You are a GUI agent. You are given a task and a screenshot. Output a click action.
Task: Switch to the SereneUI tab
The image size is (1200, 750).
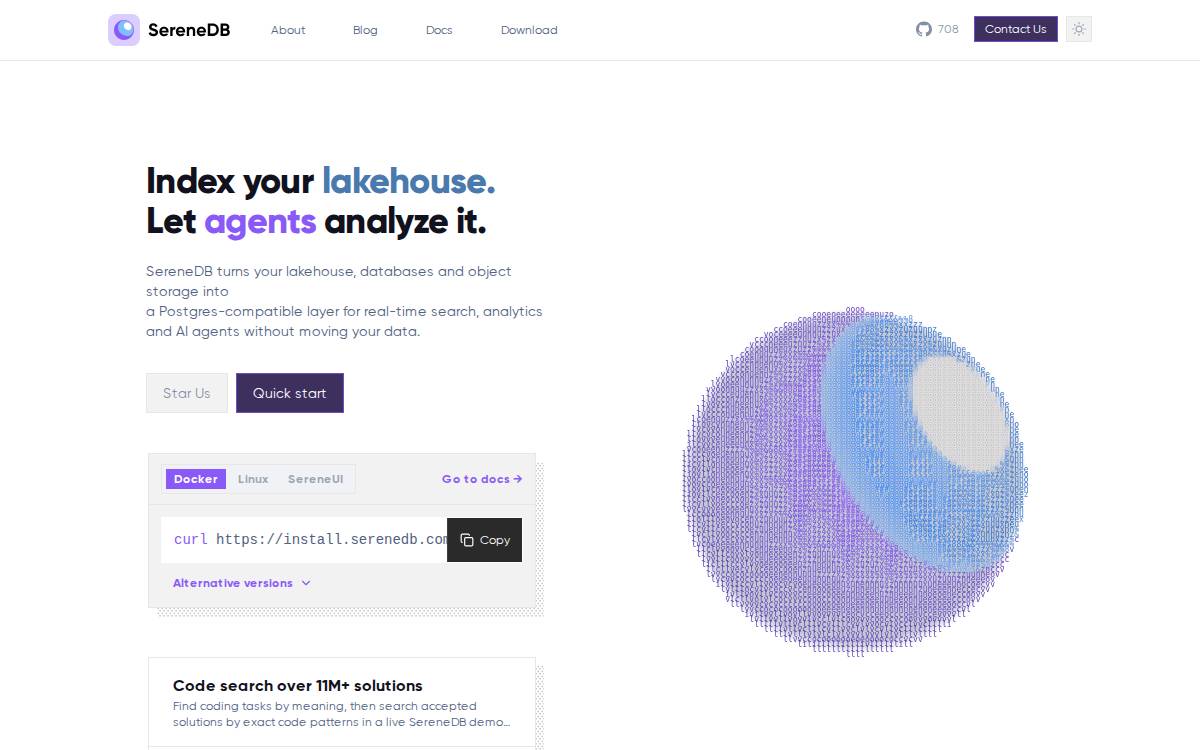tap(316, 479)
